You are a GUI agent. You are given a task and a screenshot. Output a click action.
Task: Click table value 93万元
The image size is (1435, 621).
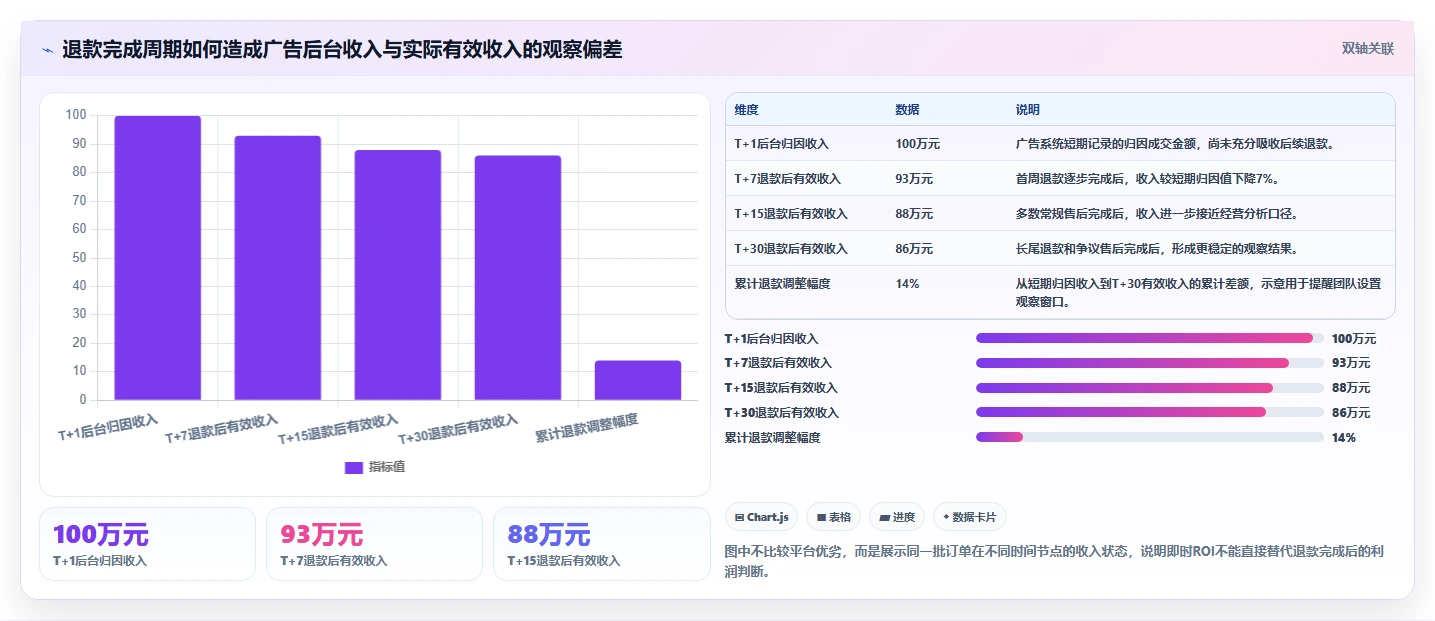(x=914, y=179)
